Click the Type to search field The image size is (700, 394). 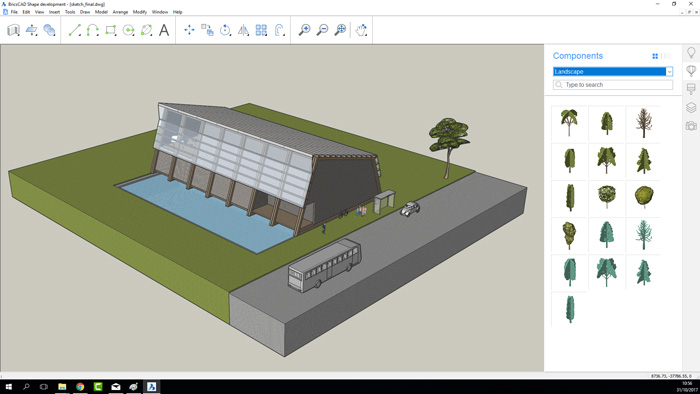[612, 85]
